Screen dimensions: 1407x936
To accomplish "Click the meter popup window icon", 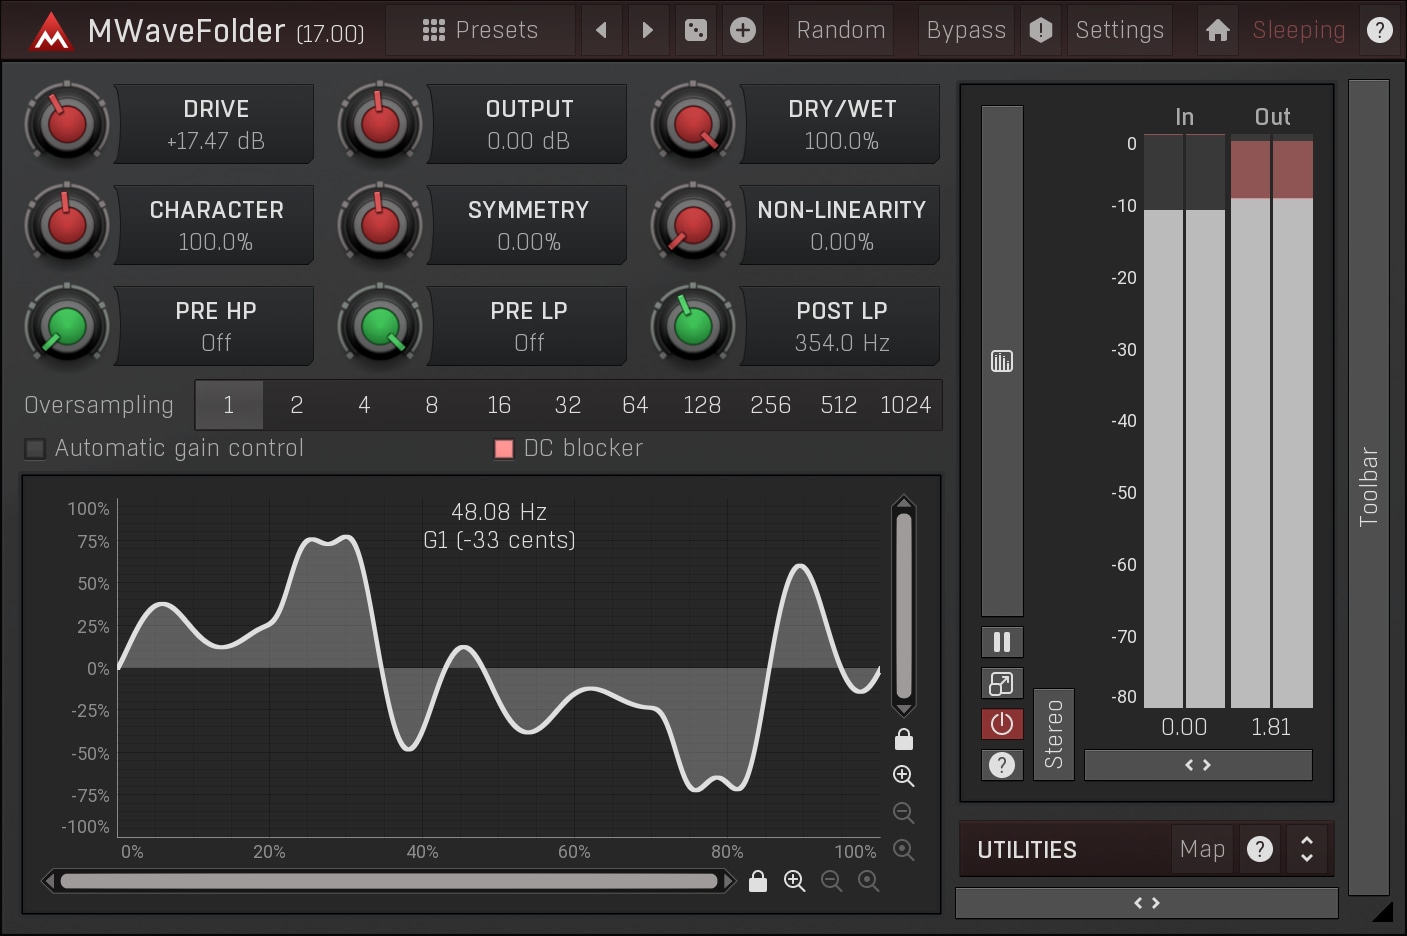I will 1001,683.
